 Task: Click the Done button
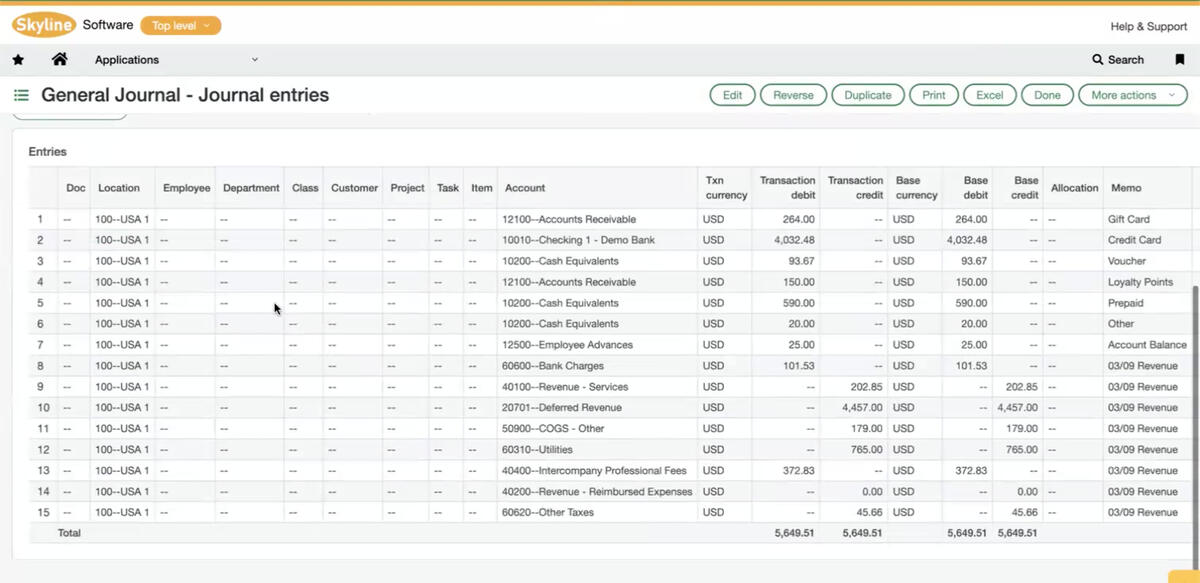[x=1046, y=94]
